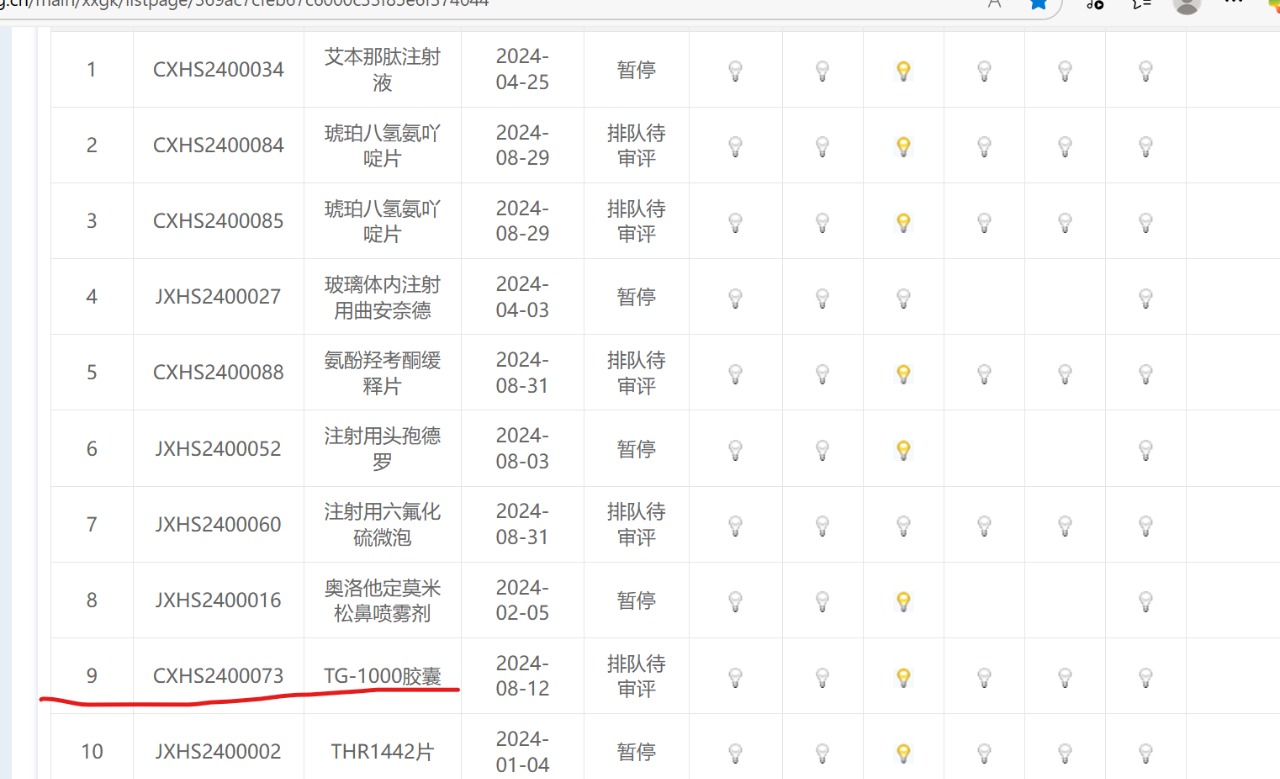Image resolution: width=1280 pixels, height=779 pixels.
Task: Click the lit yellow bulb in the JXHS2400052 row
Action: tap(903, 449)
